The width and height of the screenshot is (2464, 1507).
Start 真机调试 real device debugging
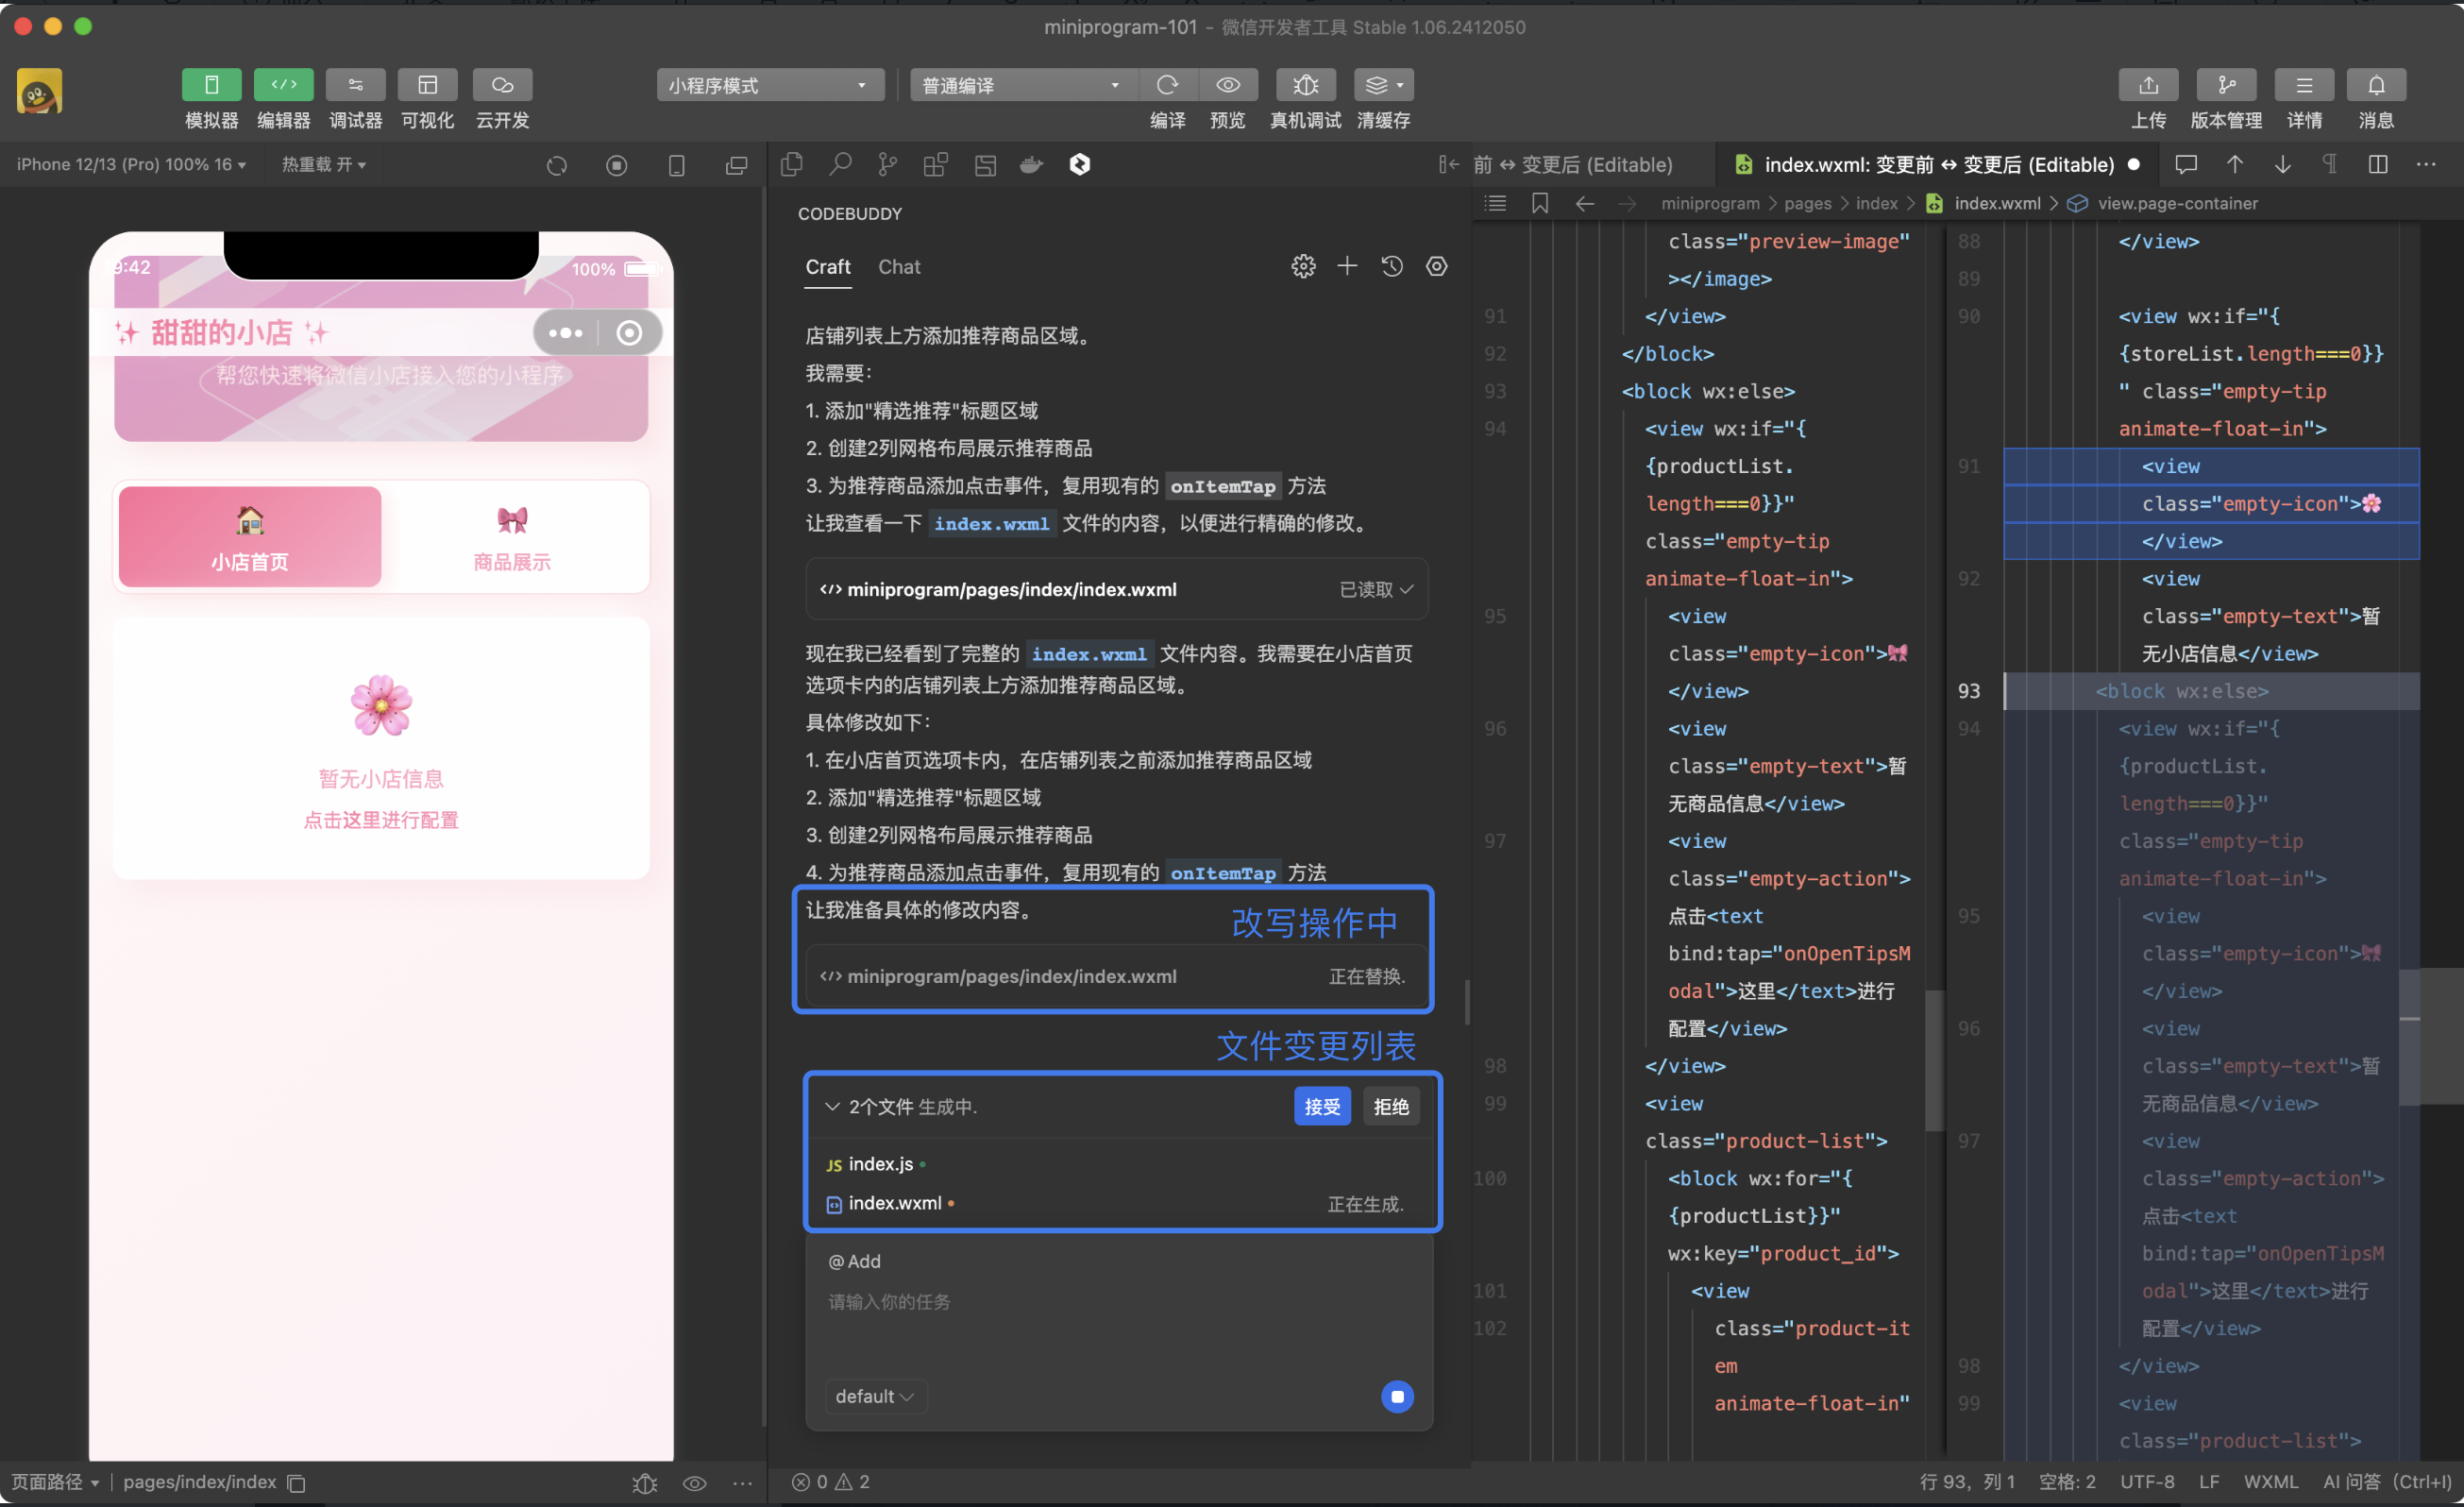click(x=1305, y=85)
